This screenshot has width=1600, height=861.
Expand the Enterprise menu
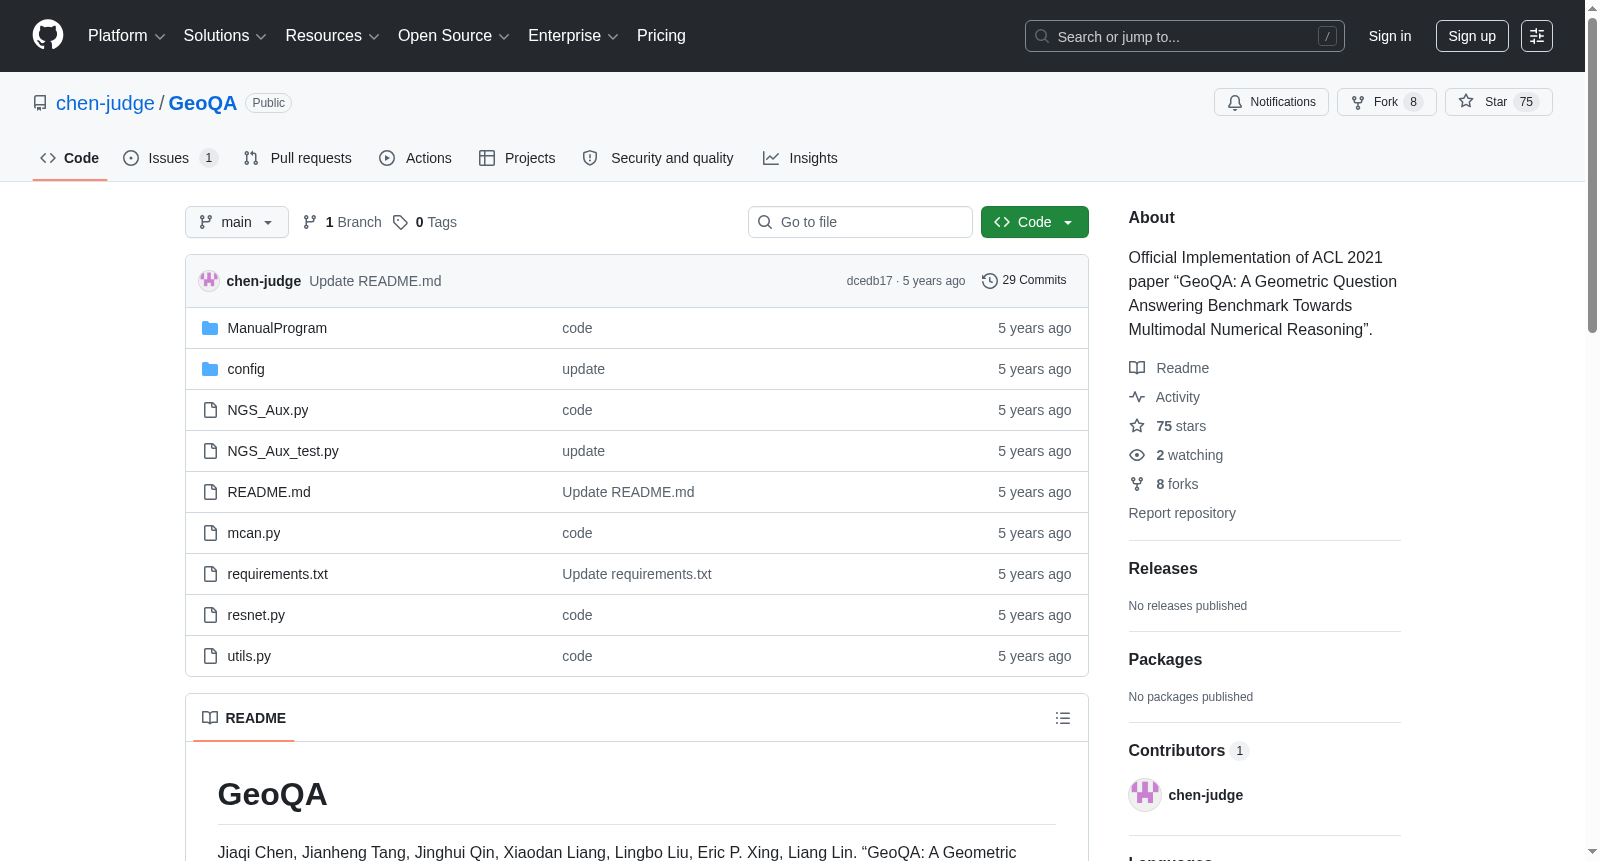click(573, 36)
